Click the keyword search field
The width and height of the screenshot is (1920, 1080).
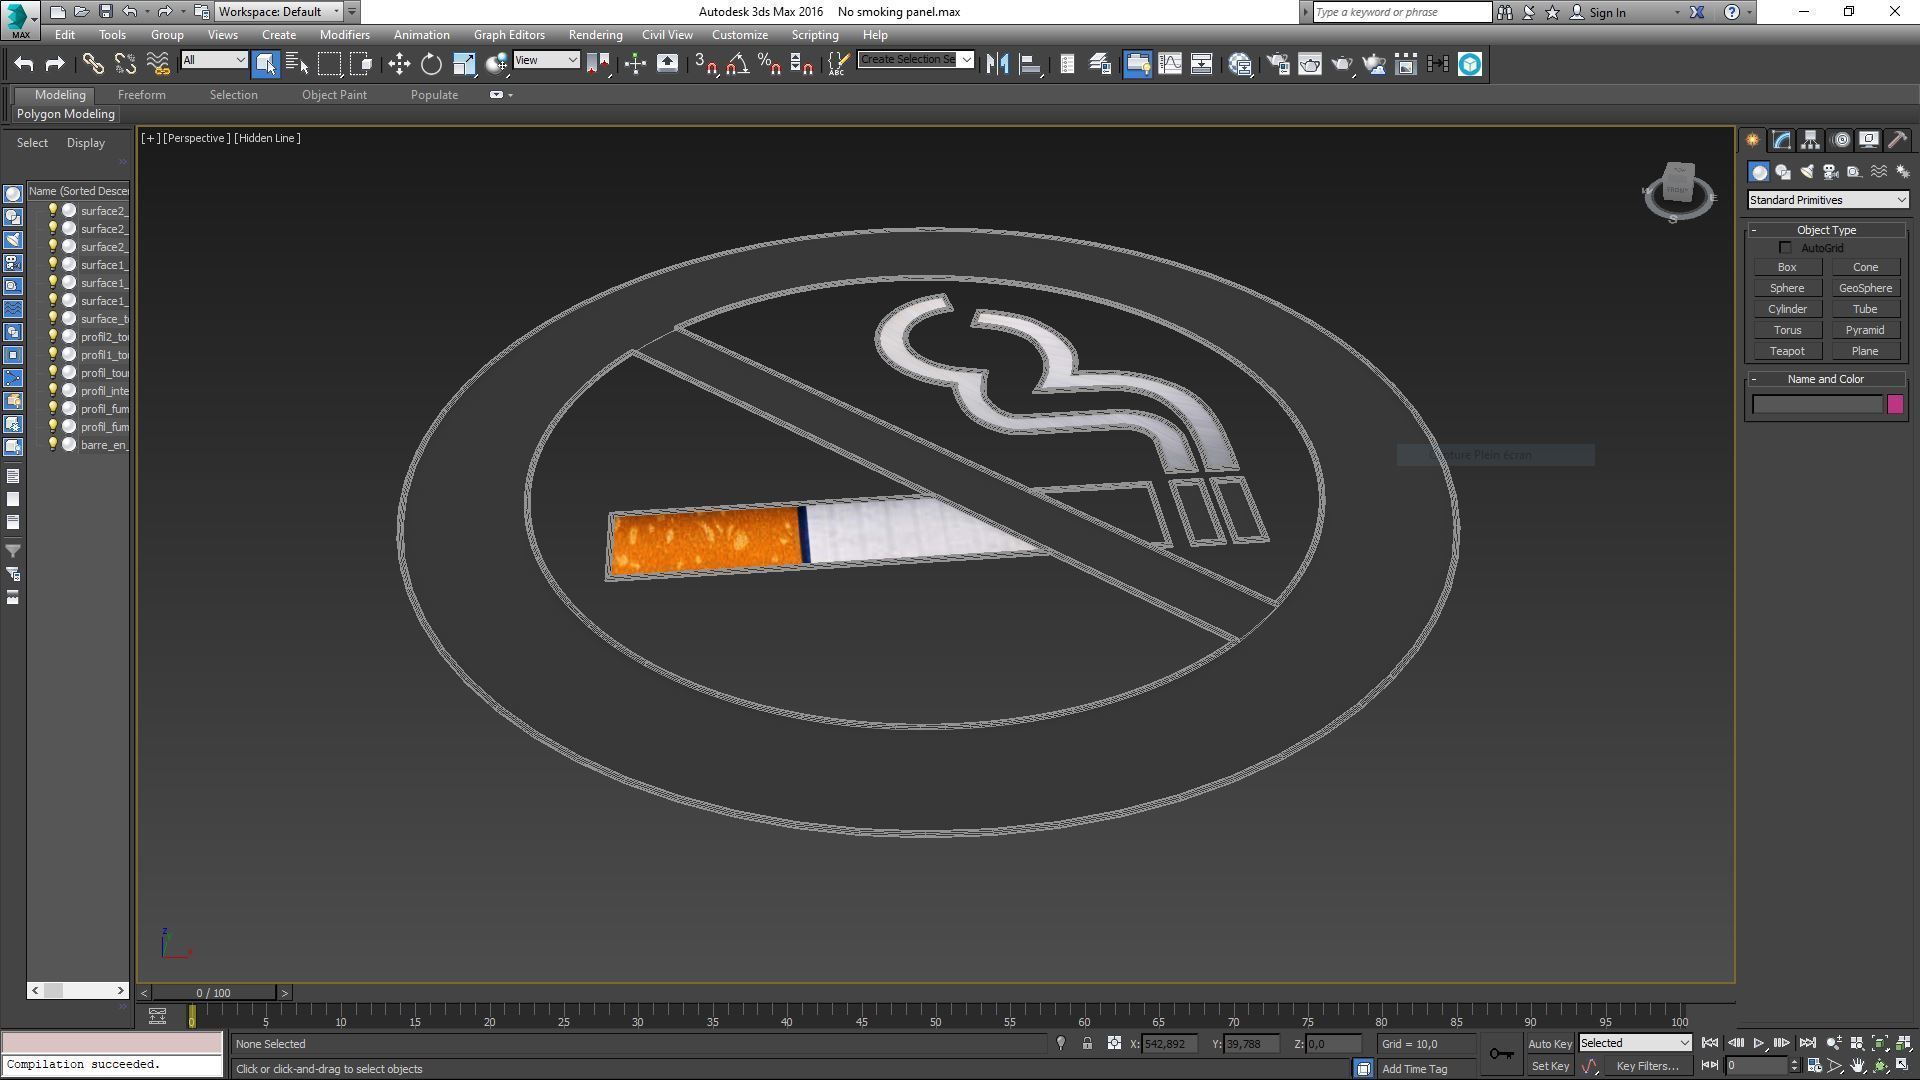tap(1401, 12)
